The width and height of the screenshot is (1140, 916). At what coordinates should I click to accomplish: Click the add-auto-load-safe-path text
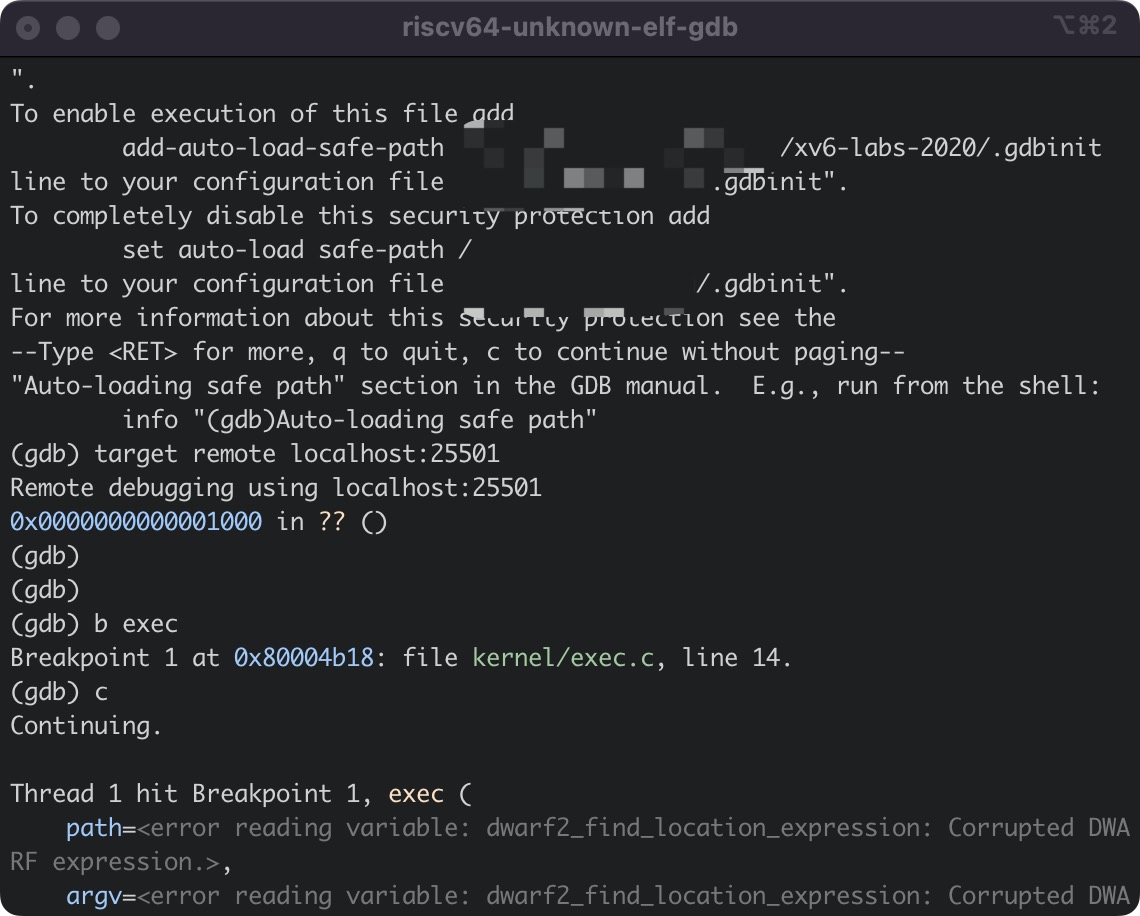point(282,147)
